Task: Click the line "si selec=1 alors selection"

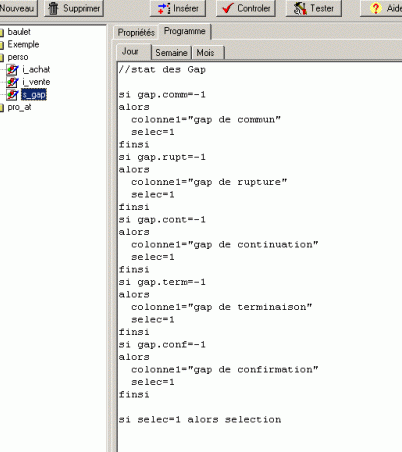Action: point(200,419)
